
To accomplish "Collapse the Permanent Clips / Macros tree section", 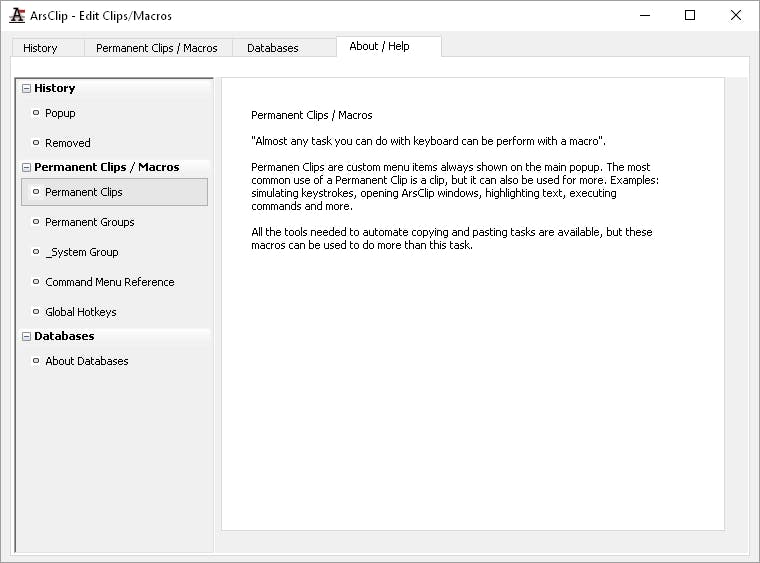I will 27,167.
